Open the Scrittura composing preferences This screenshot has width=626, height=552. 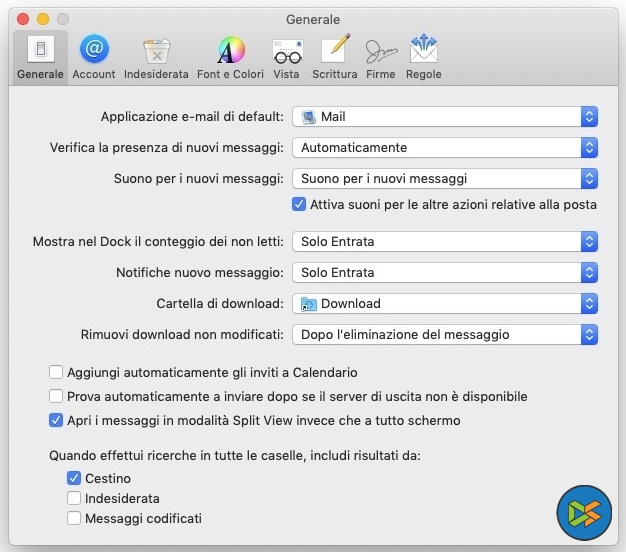tap(334, 56)
